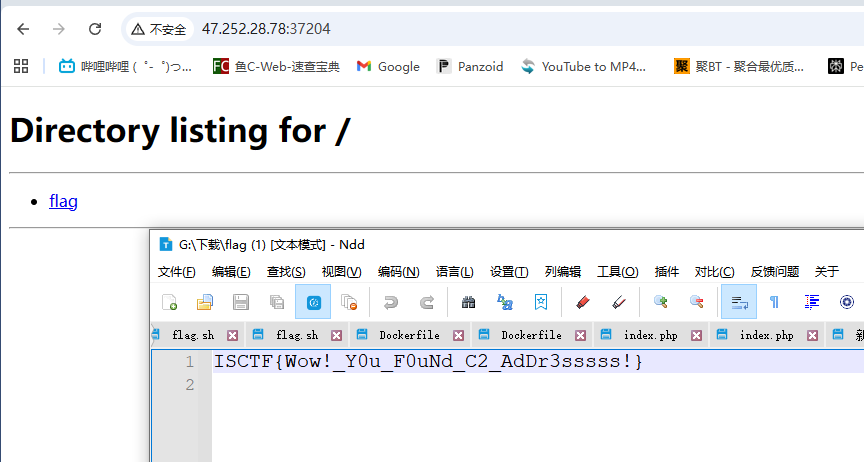864x462 pixels.
Task: Click the new file icon in Ndd toolbar
Action: [x=170, y=301]
